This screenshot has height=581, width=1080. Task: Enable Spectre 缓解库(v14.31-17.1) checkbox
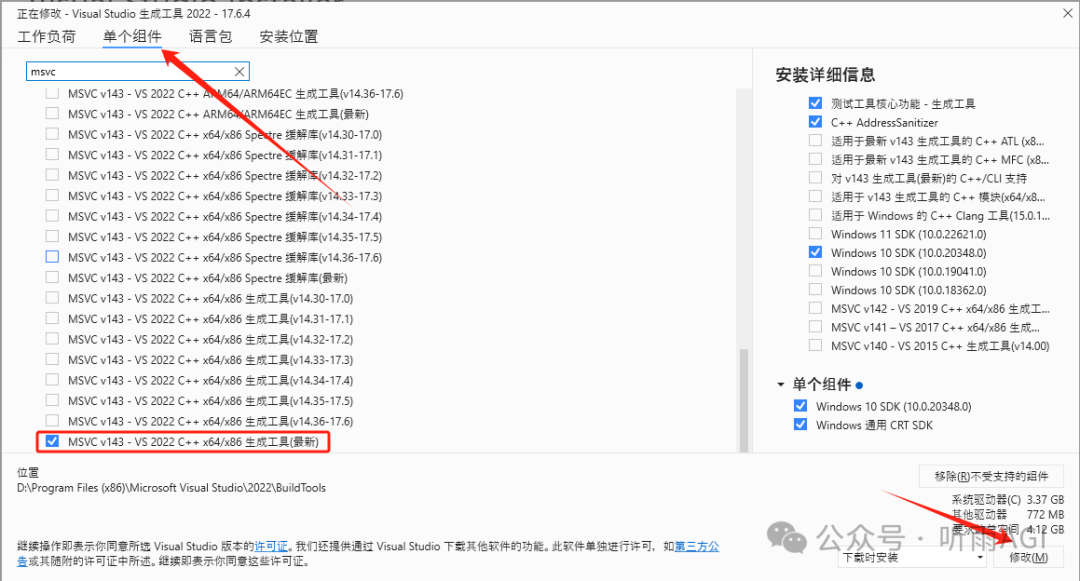(x=52, y=155)
